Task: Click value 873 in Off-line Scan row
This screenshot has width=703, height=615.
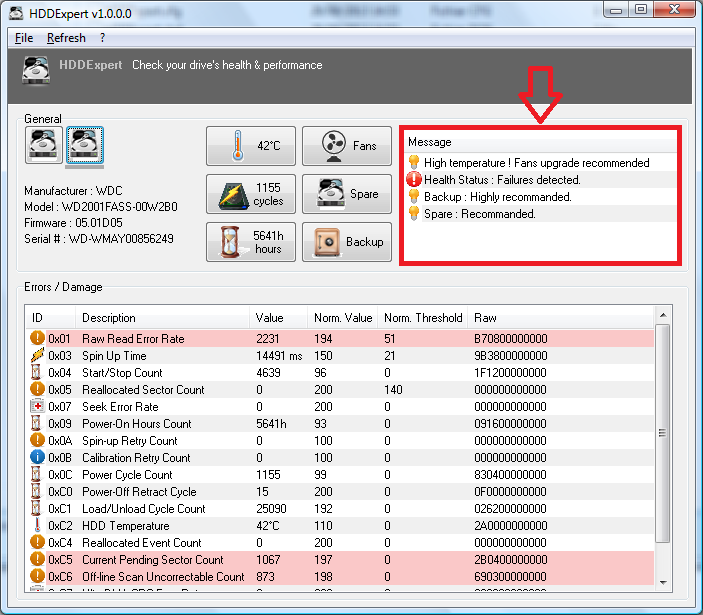Action: (x=265, y=577)
